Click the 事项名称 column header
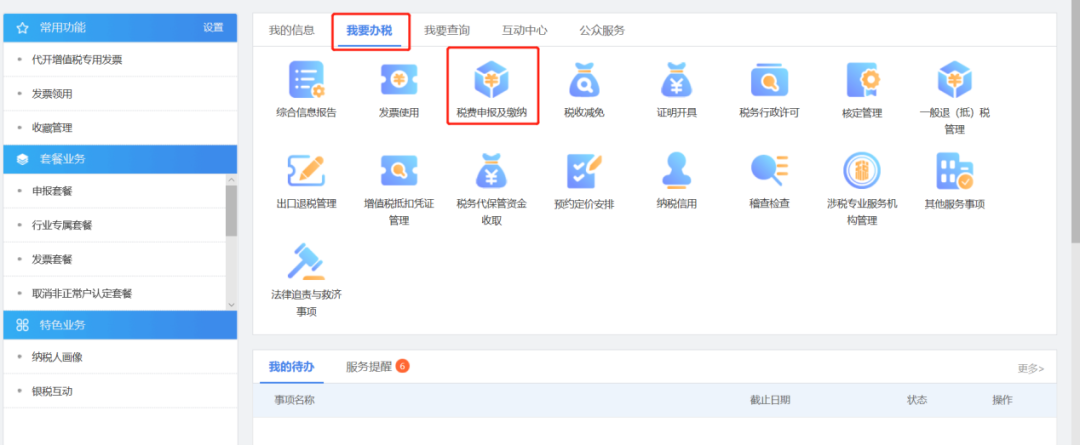 tap(295, 400)
